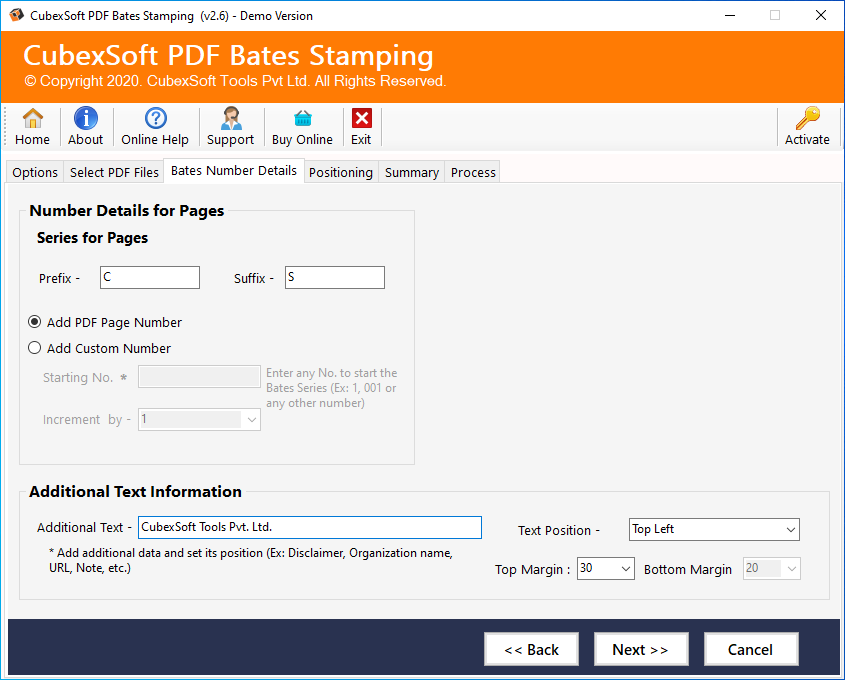The height and width of the screenshot is (680, 845).
Task: Click the red Exit icon
Action: (361, 119)
